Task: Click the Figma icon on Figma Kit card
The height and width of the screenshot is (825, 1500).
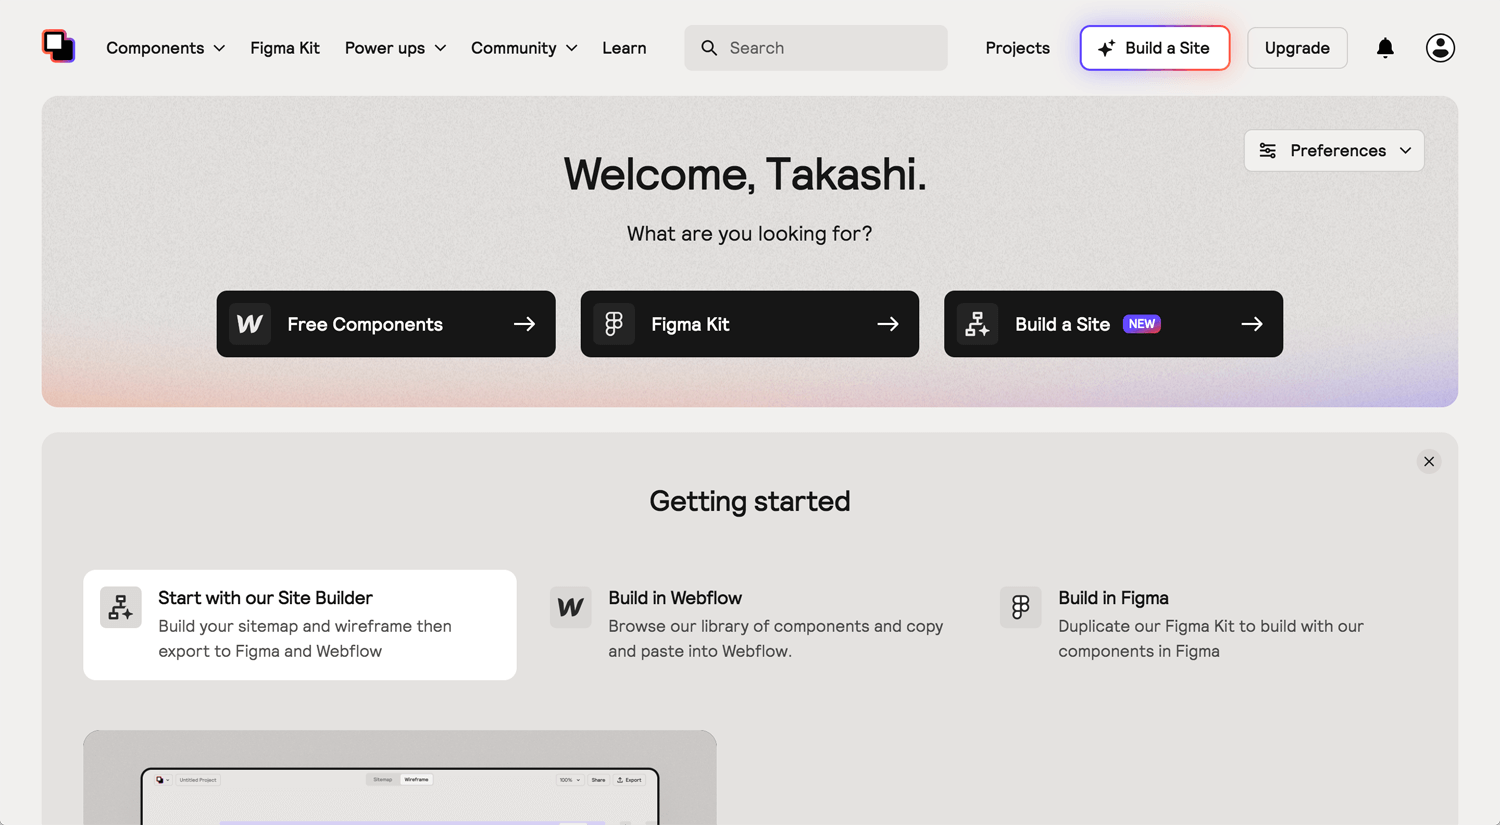Action: tap(614, 324)
